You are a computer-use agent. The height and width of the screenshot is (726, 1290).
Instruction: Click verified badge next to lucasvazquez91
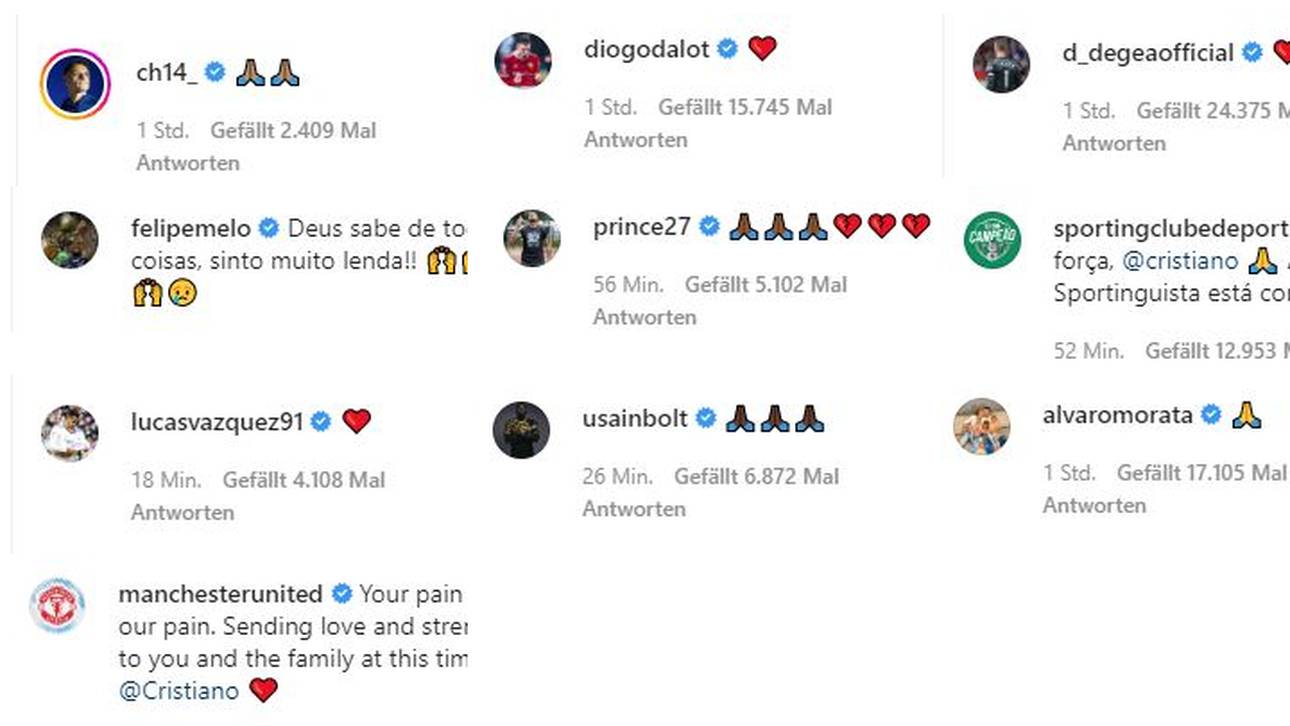pos(321,422)
